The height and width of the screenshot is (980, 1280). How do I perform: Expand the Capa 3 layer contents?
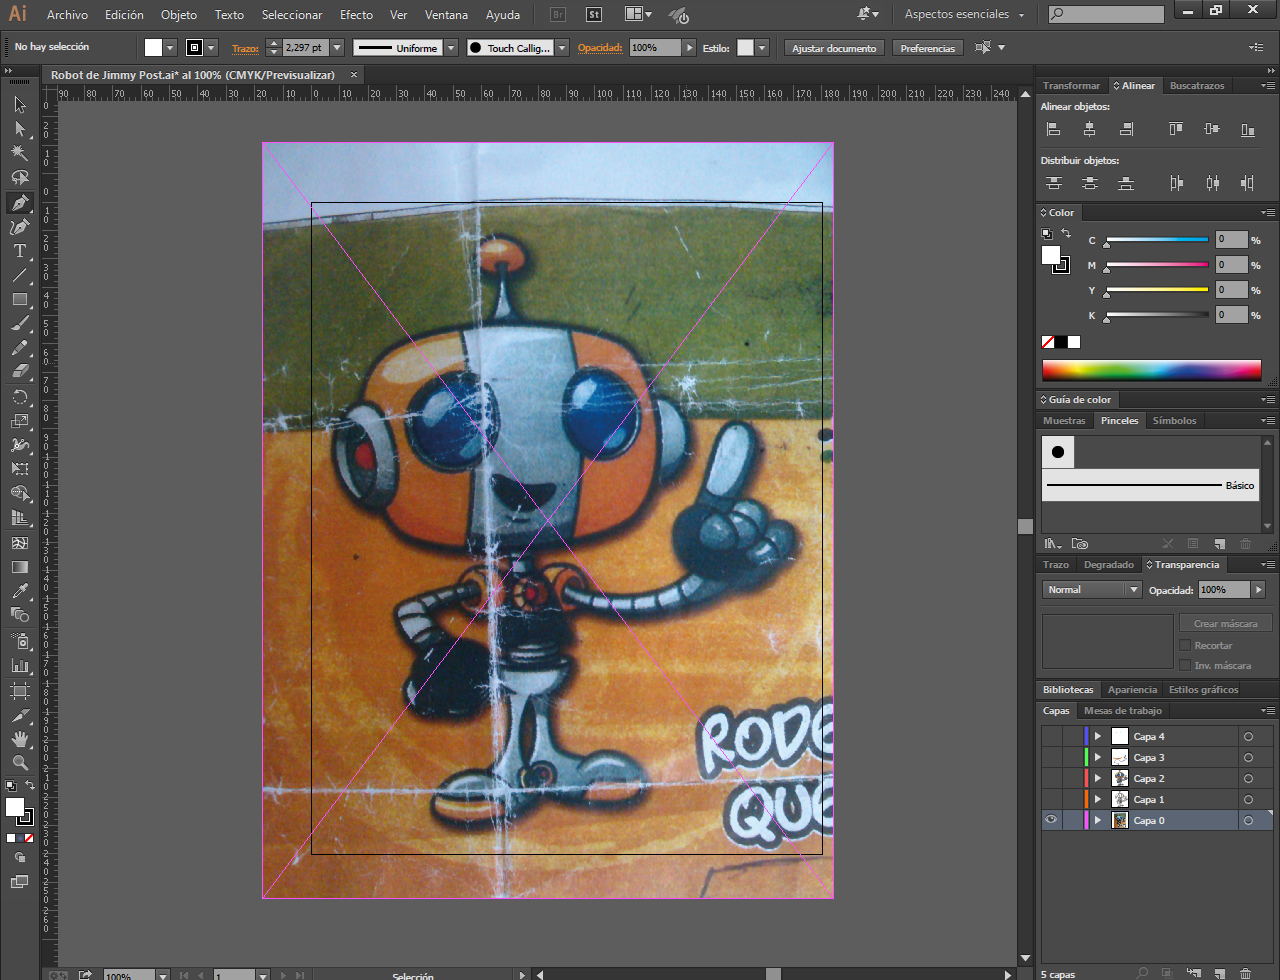pos(1098,757)
